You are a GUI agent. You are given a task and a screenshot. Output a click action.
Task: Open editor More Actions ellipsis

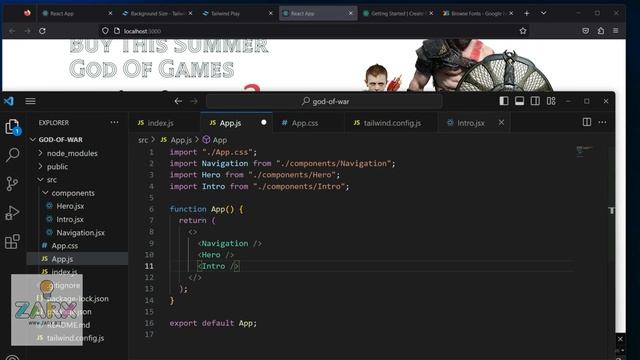click(602, 122)
